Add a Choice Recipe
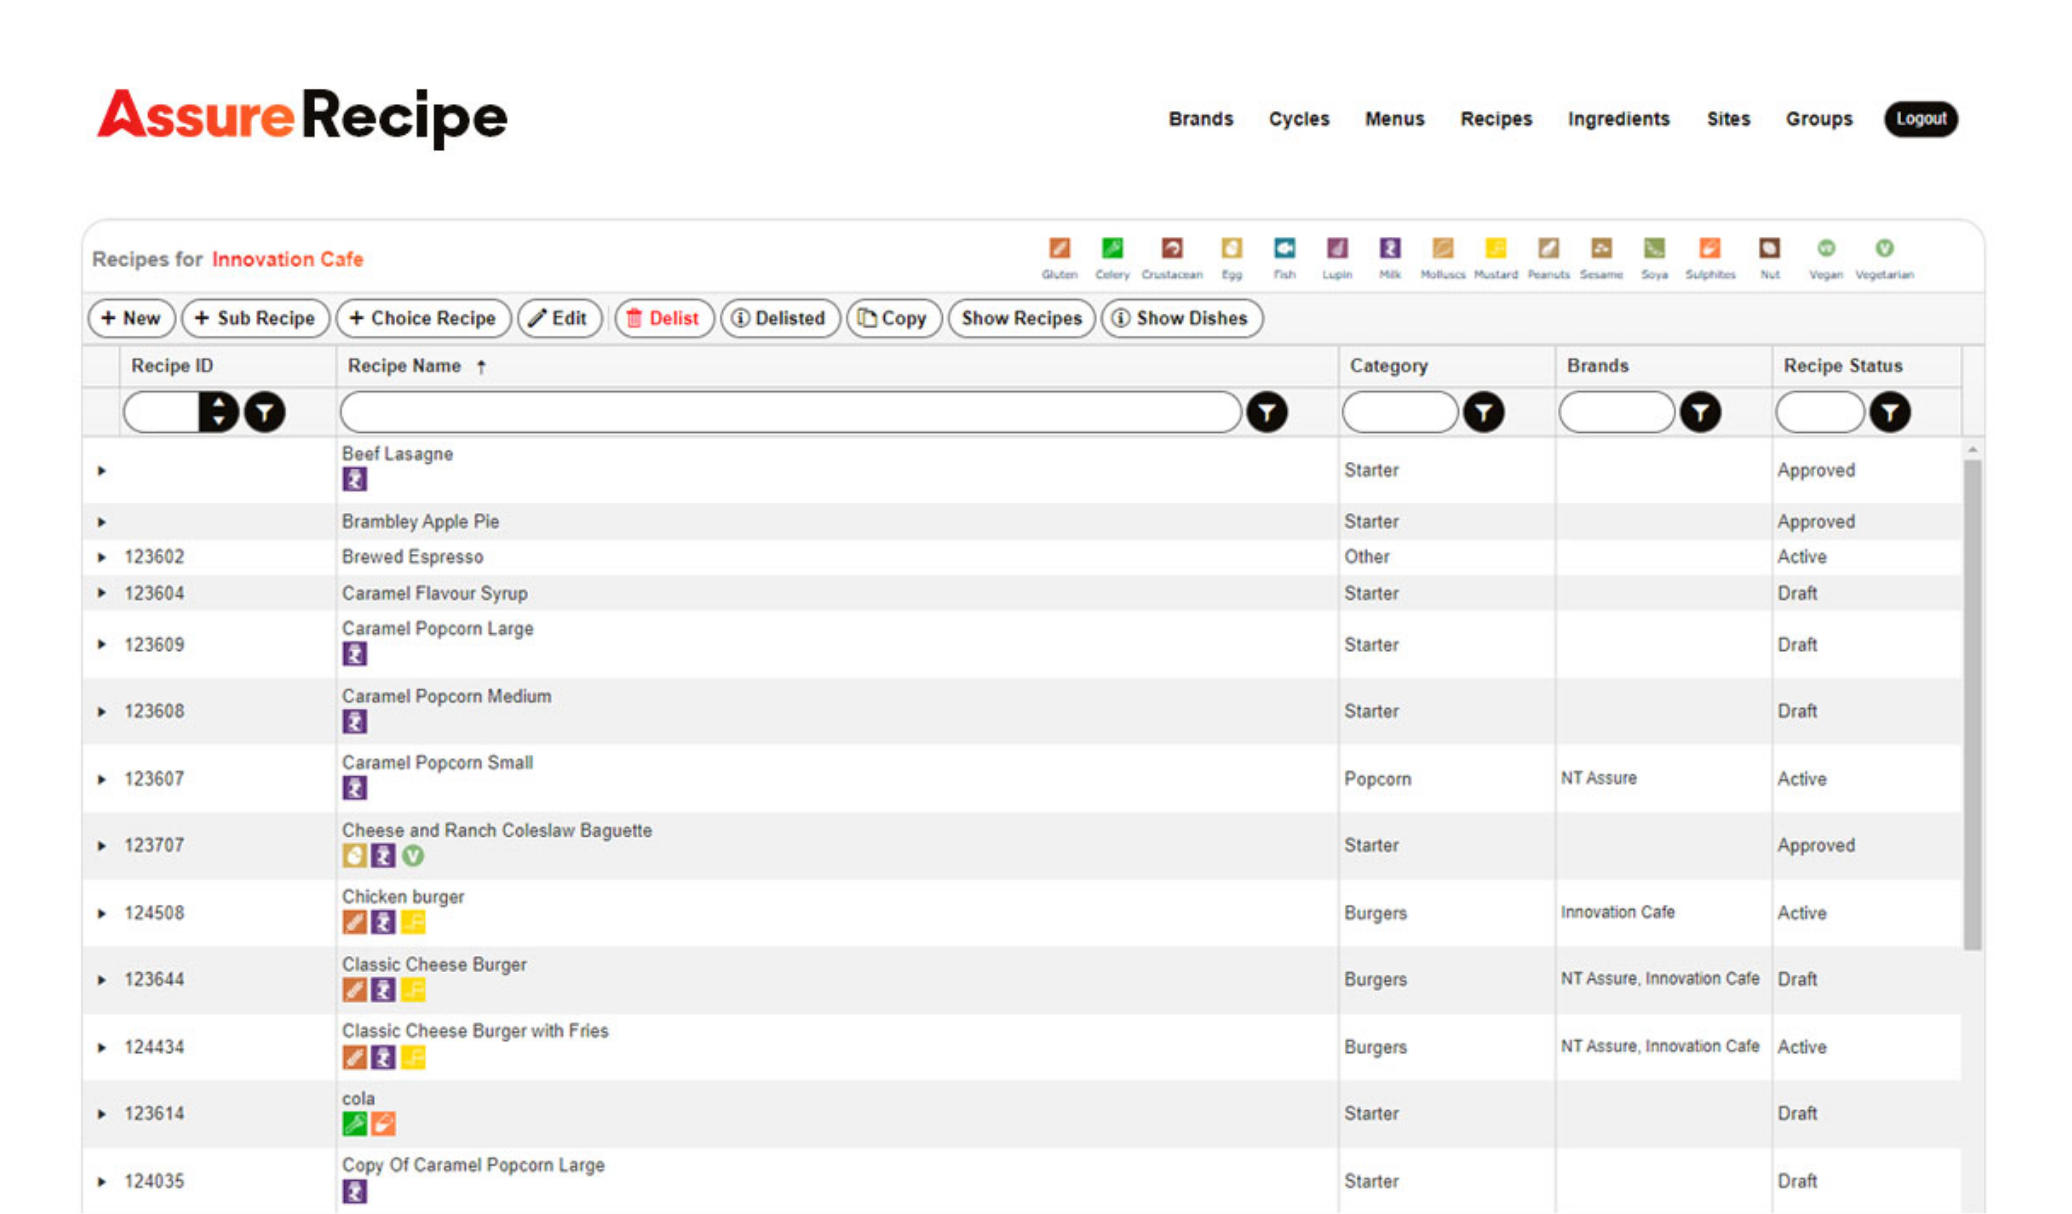2072x1214 pixels. [x=423, y=318]
